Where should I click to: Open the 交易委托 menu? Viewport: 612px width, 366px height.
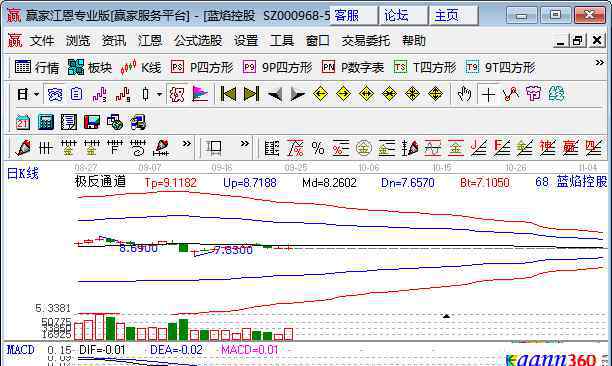click(x=365, y=41)
